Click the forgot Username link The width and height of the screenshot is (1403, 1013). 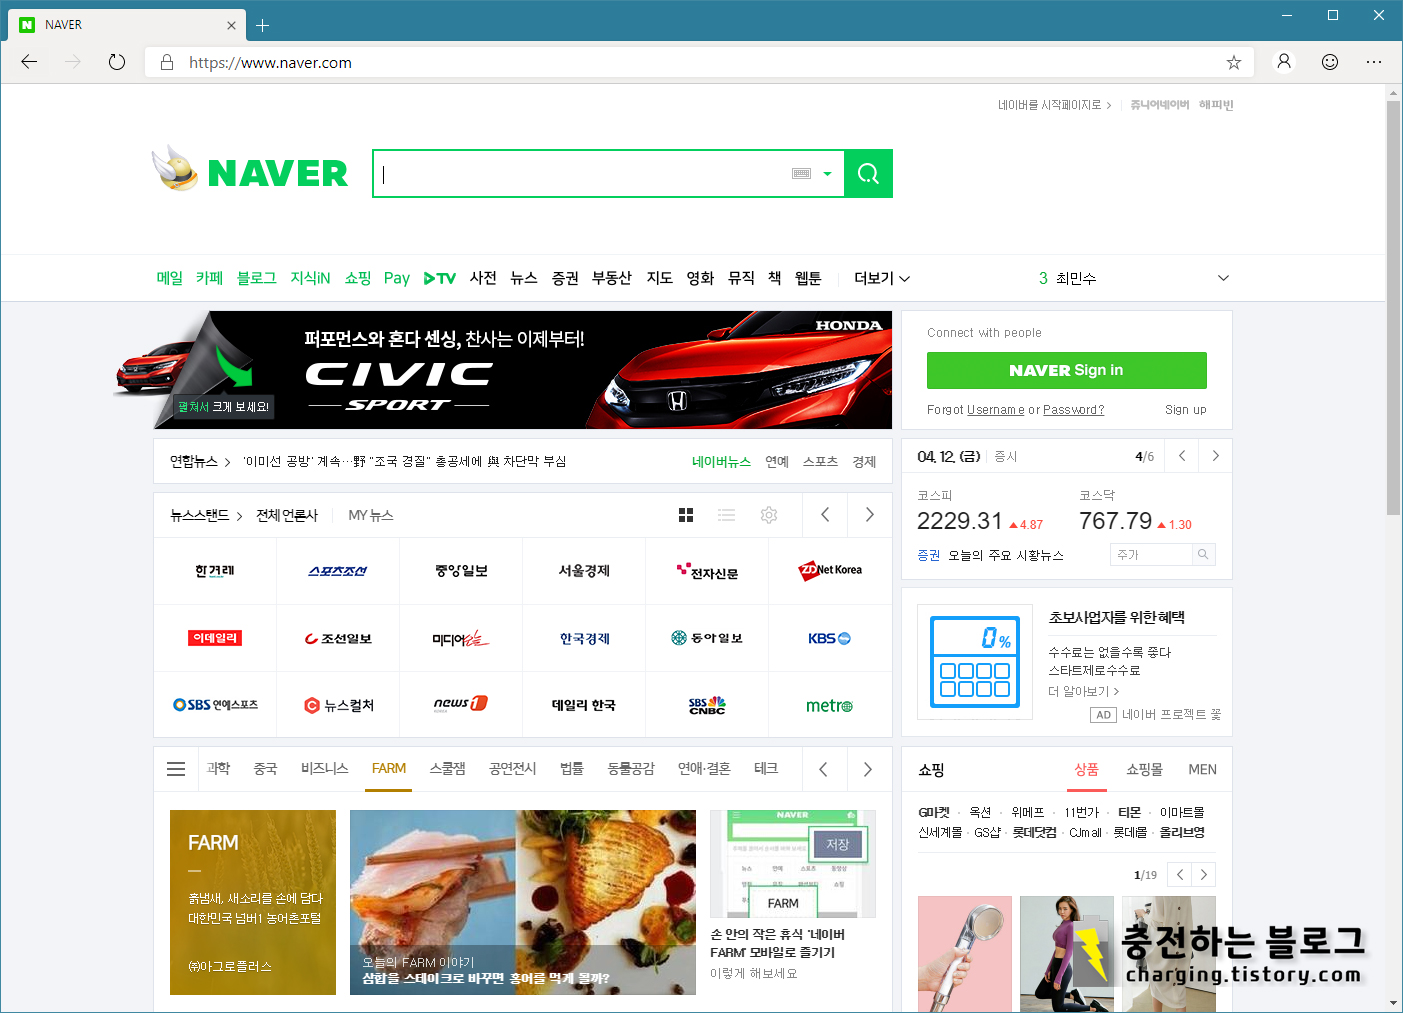[x=996, y=410]
